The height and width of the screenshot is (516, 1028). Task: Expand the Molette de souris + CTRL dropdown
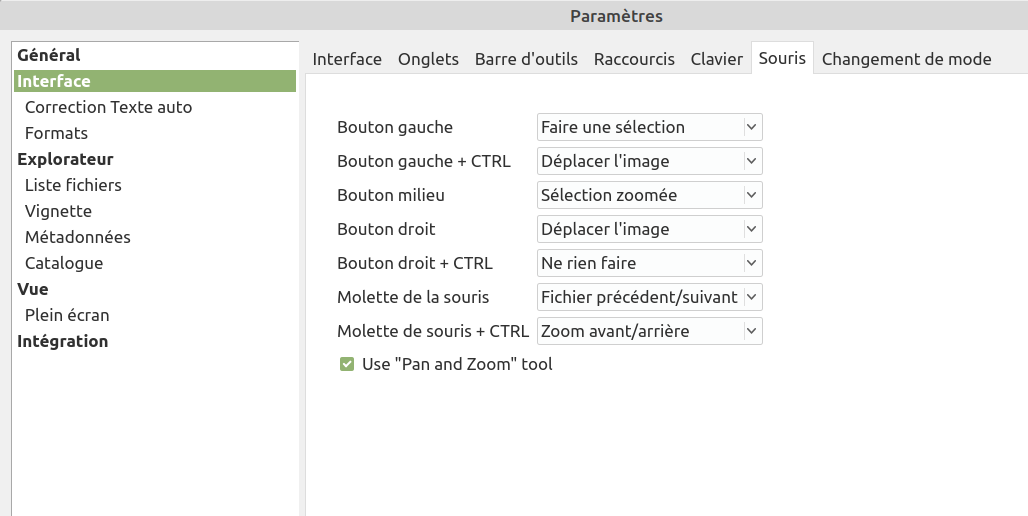click(650, 331)
